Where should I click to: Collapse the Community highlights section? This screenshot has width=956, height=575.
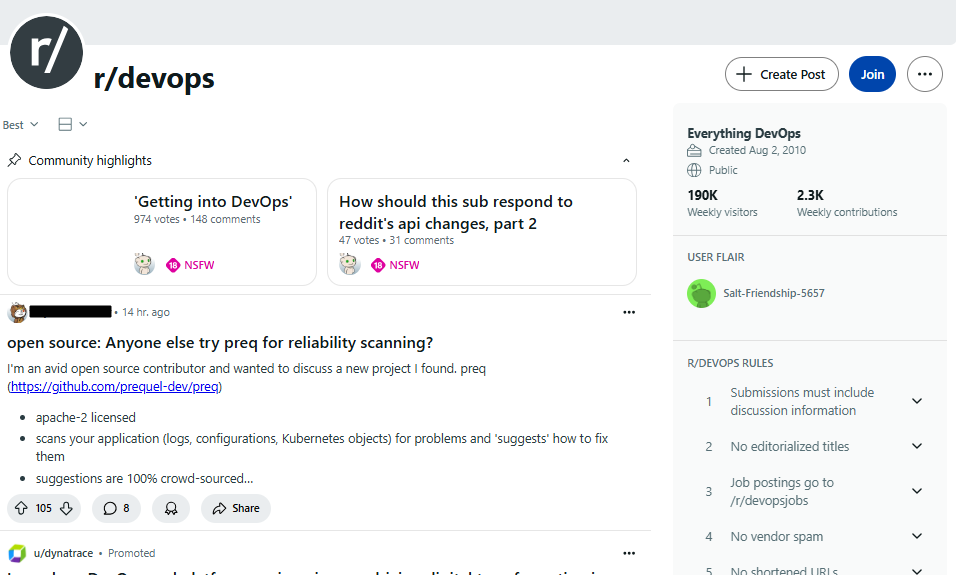626,160
